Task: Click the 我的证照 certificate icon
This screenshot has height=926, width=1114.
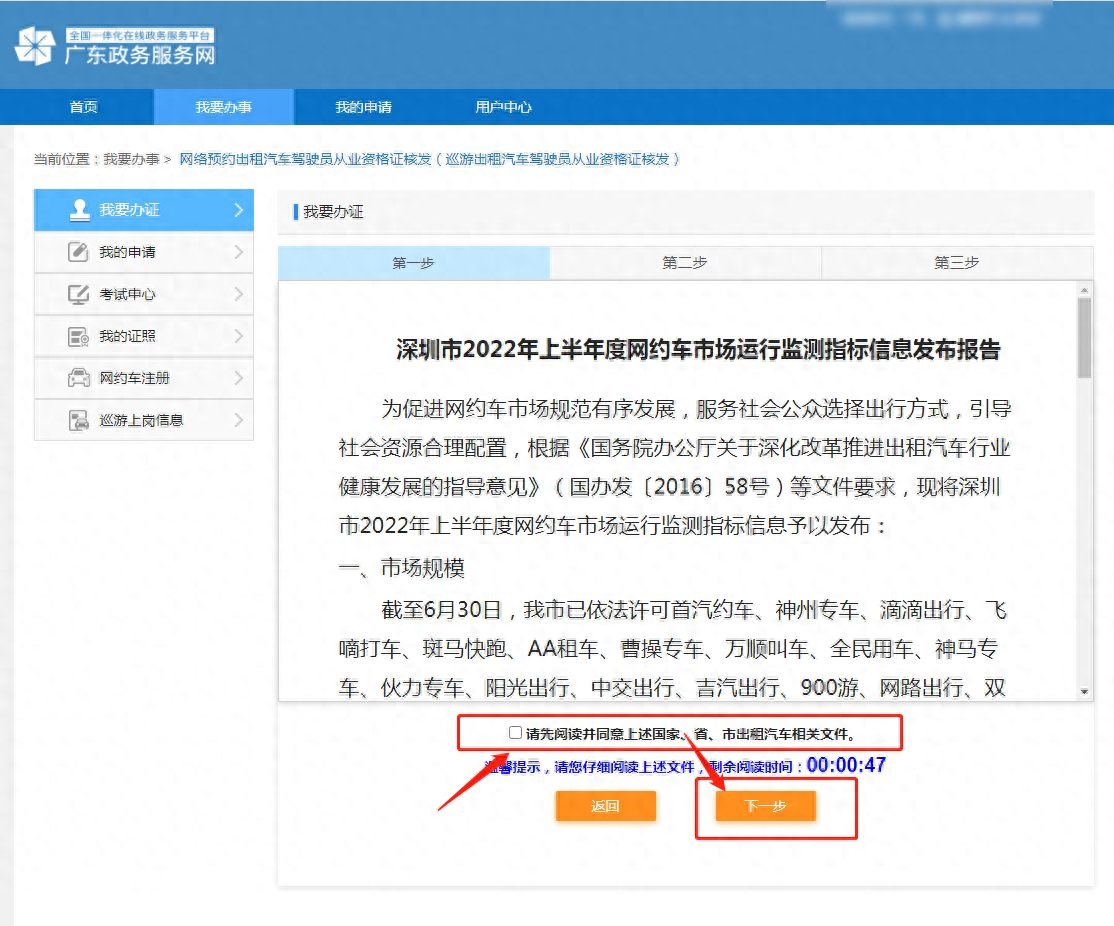Action: (78, 336)
